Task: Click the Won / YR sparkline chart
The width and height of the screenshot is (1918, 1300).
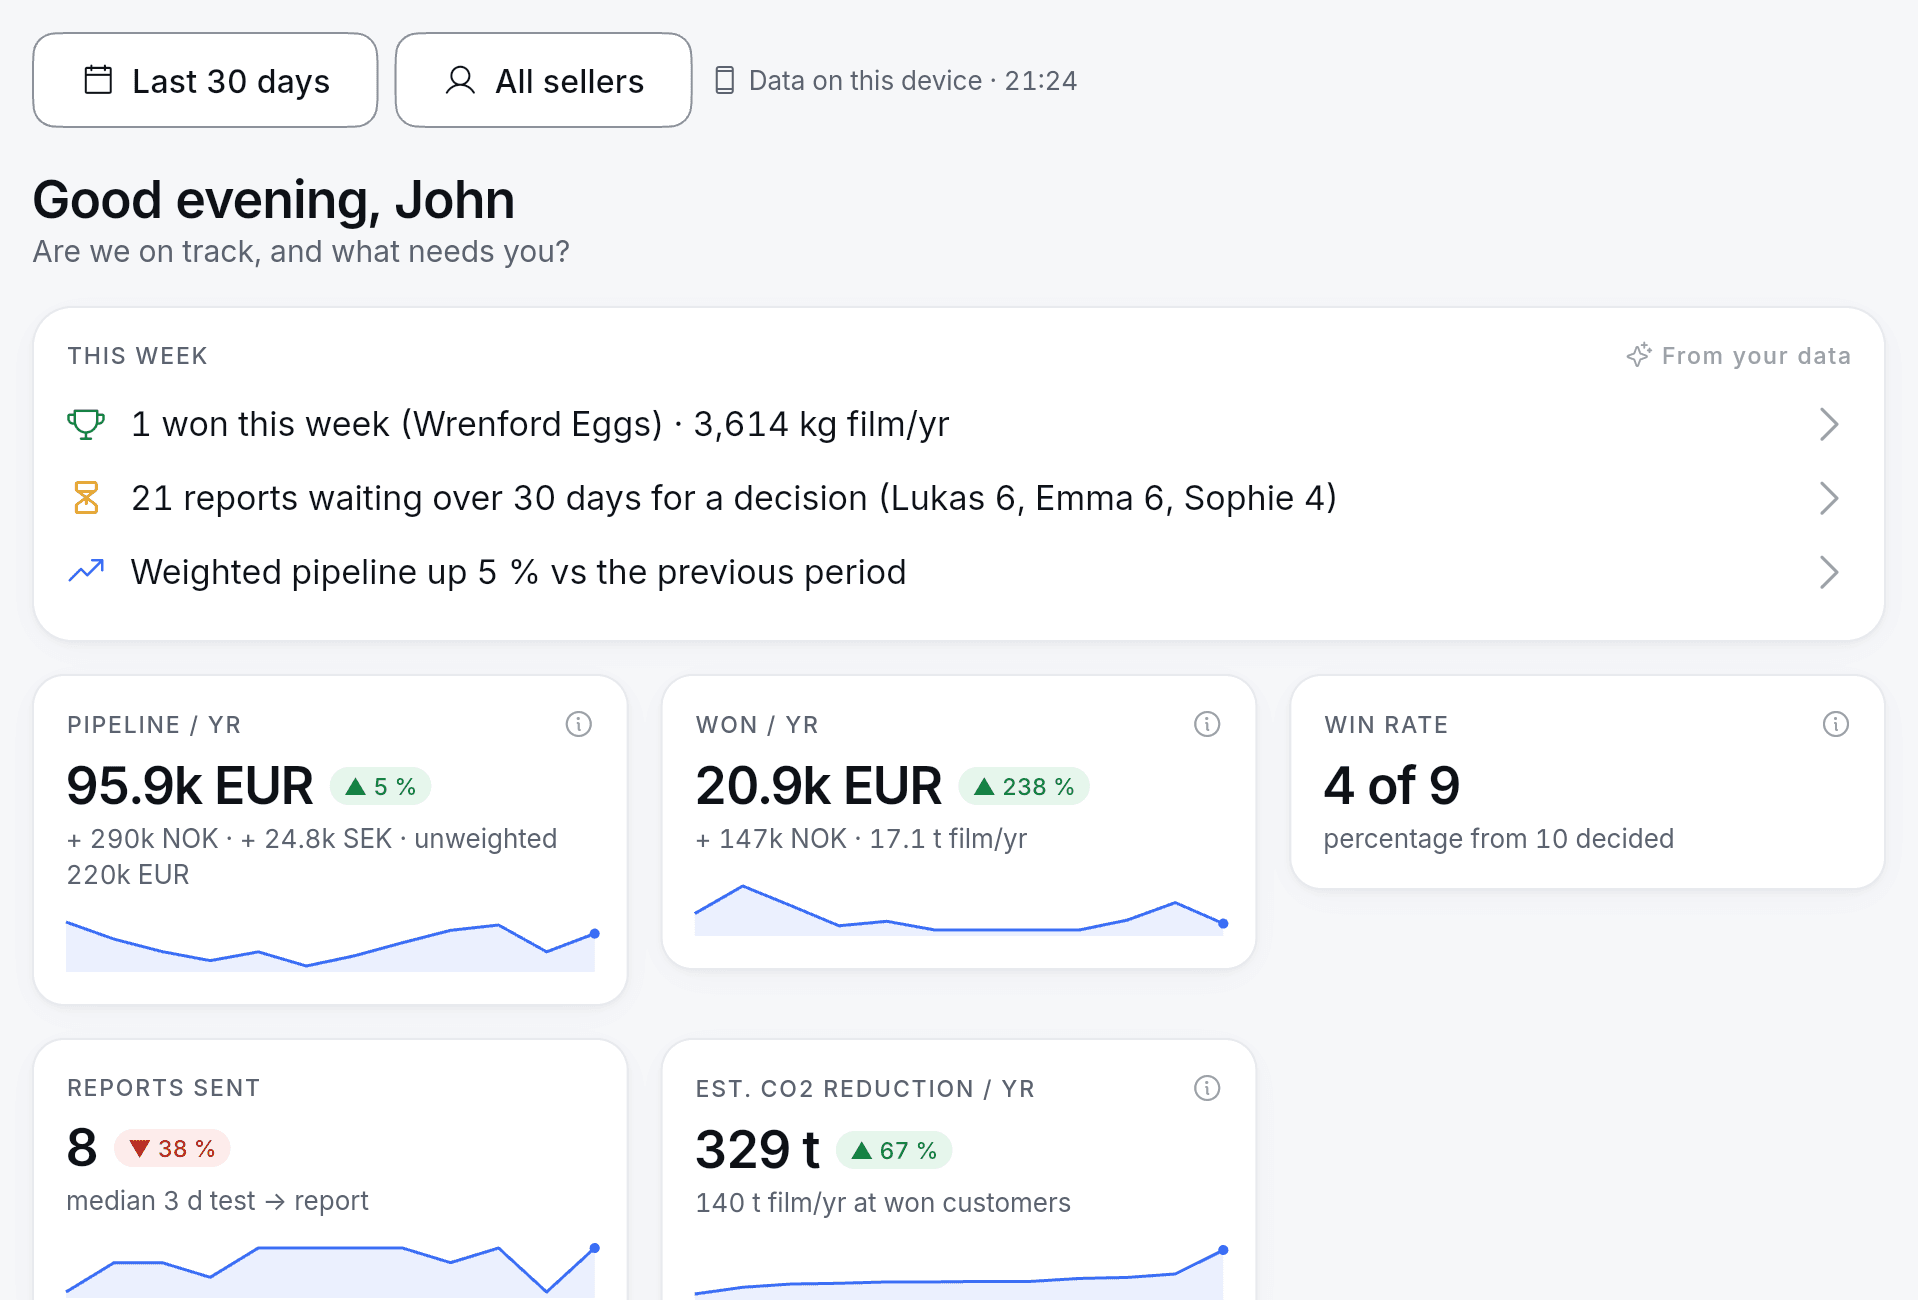Action: [960, 910]
